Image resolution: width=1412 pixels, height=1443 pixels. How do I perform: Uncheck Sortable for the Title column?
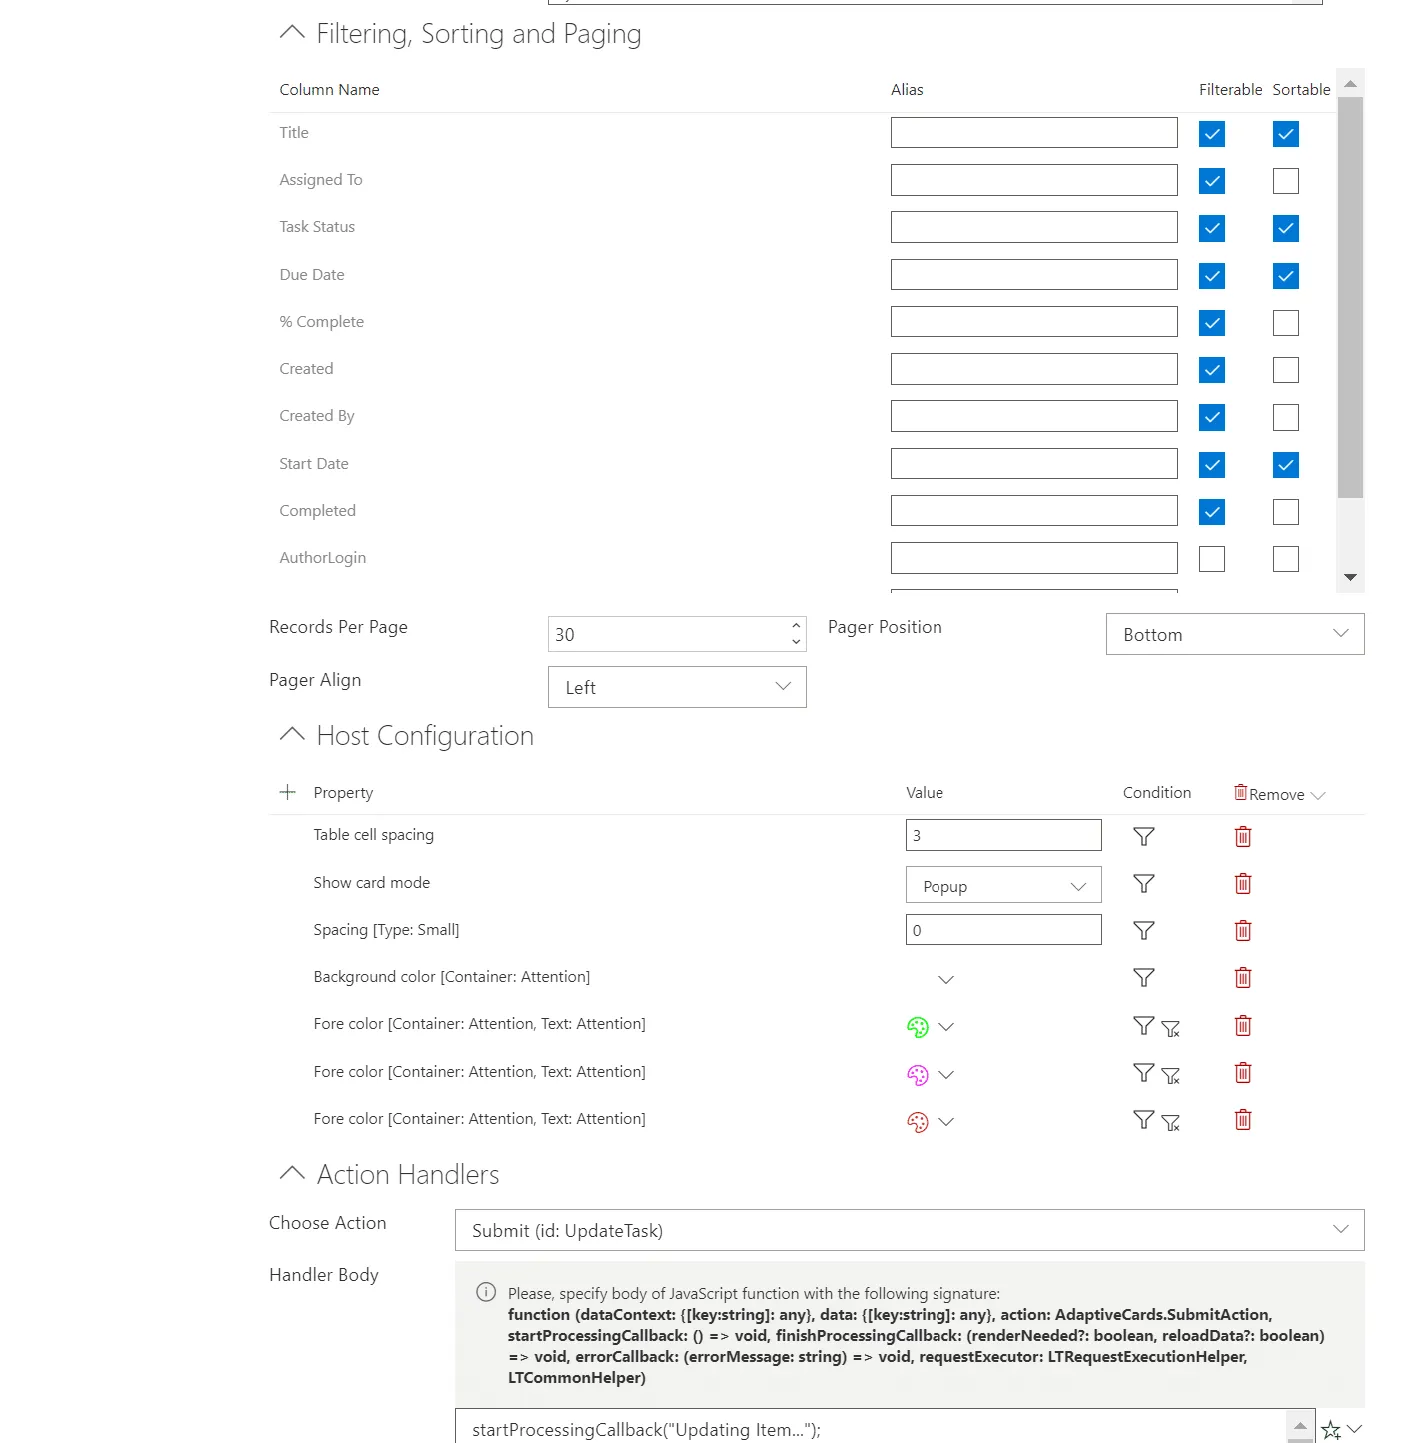[x=1285, y=133]
